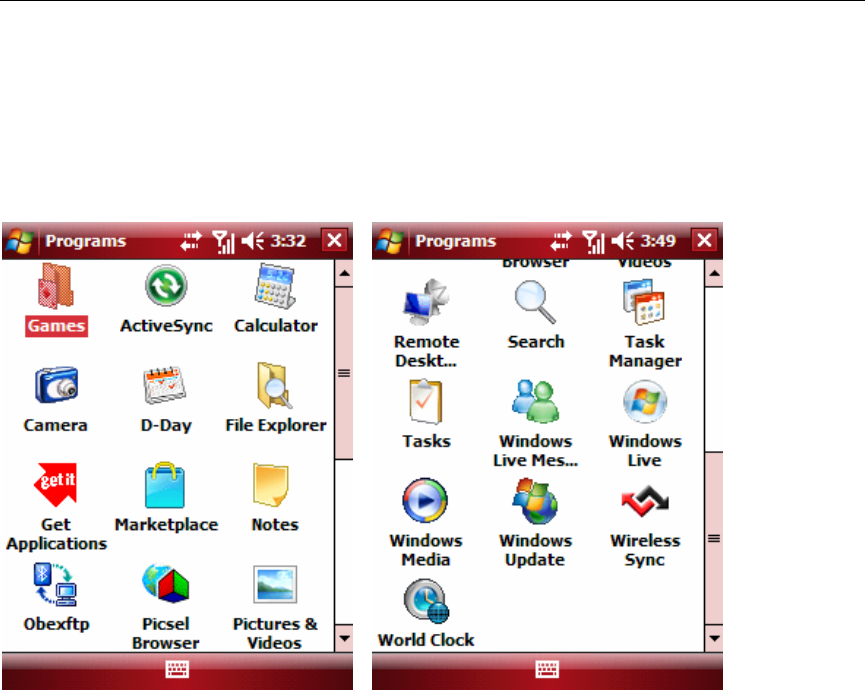865x690 pixels.
Task: Click scrollbar thumb in left window
Action: click(344, 373)
